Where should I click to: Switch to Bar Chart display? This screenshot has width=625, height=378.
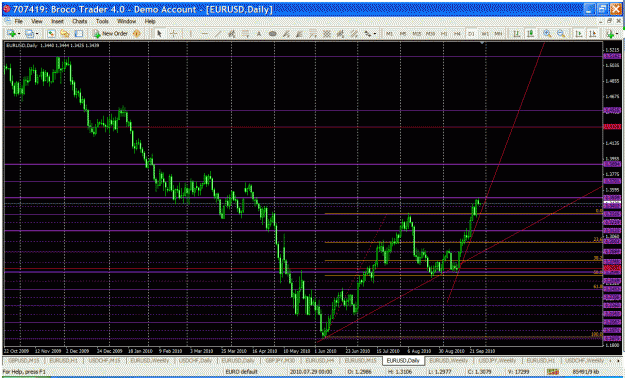point(517,34)
